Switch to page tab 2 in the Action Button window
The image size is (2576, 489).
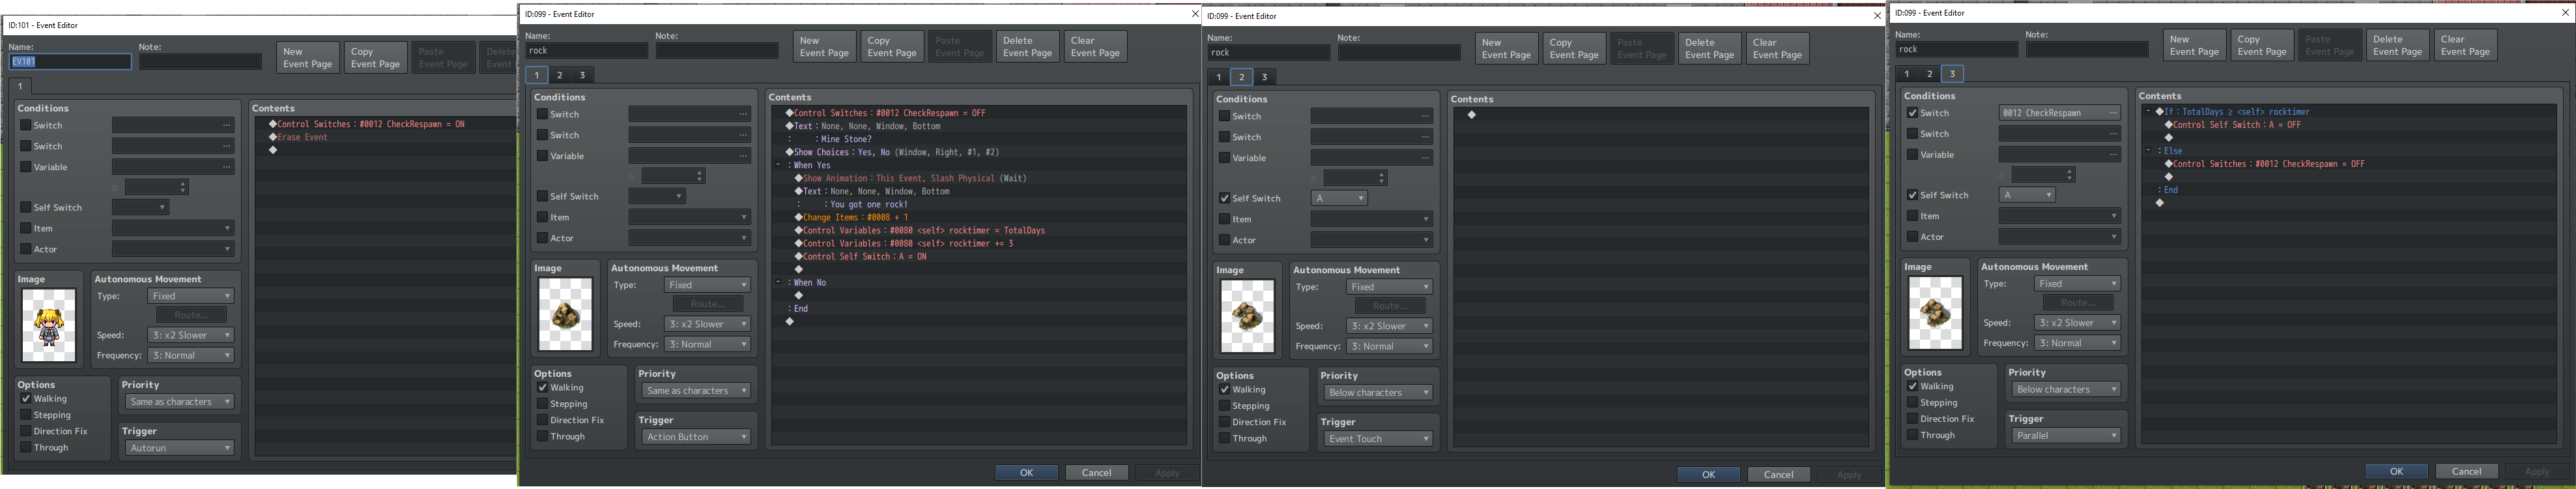click(x=559, y=75)
